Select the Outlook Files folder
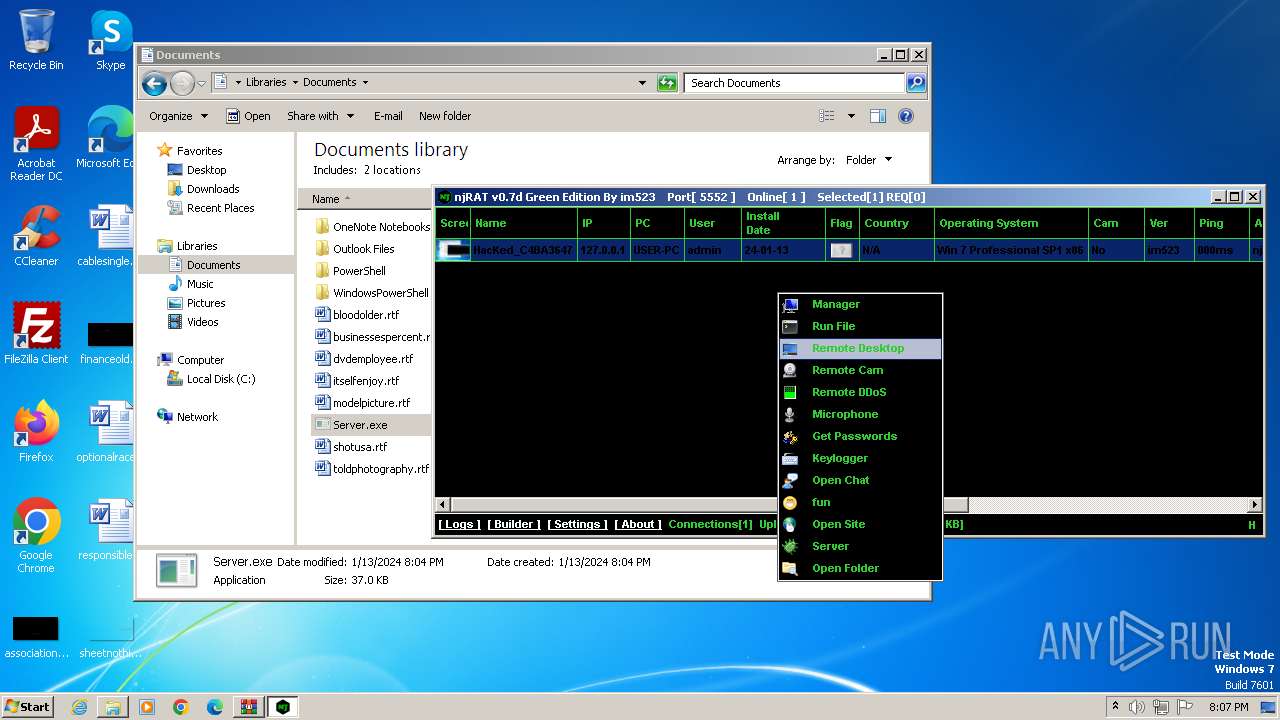 click(x=363, y=249)
